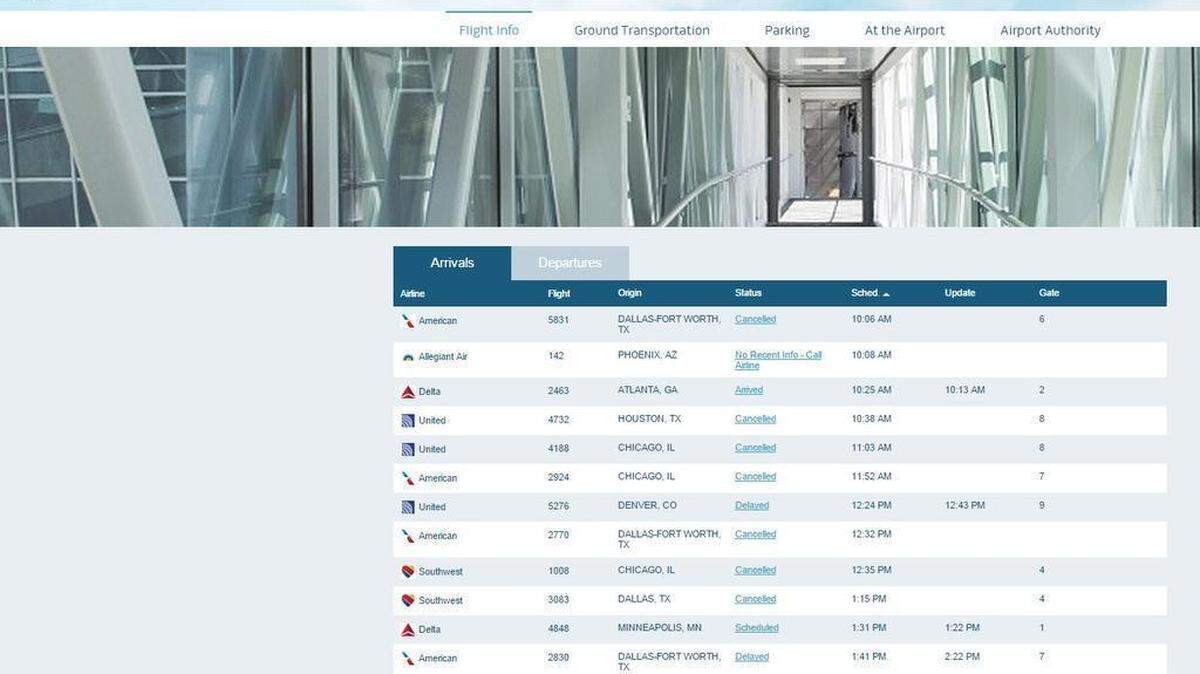Select origin HOUSTON, TX cell

pyautogui.click(x=649, y=419)
